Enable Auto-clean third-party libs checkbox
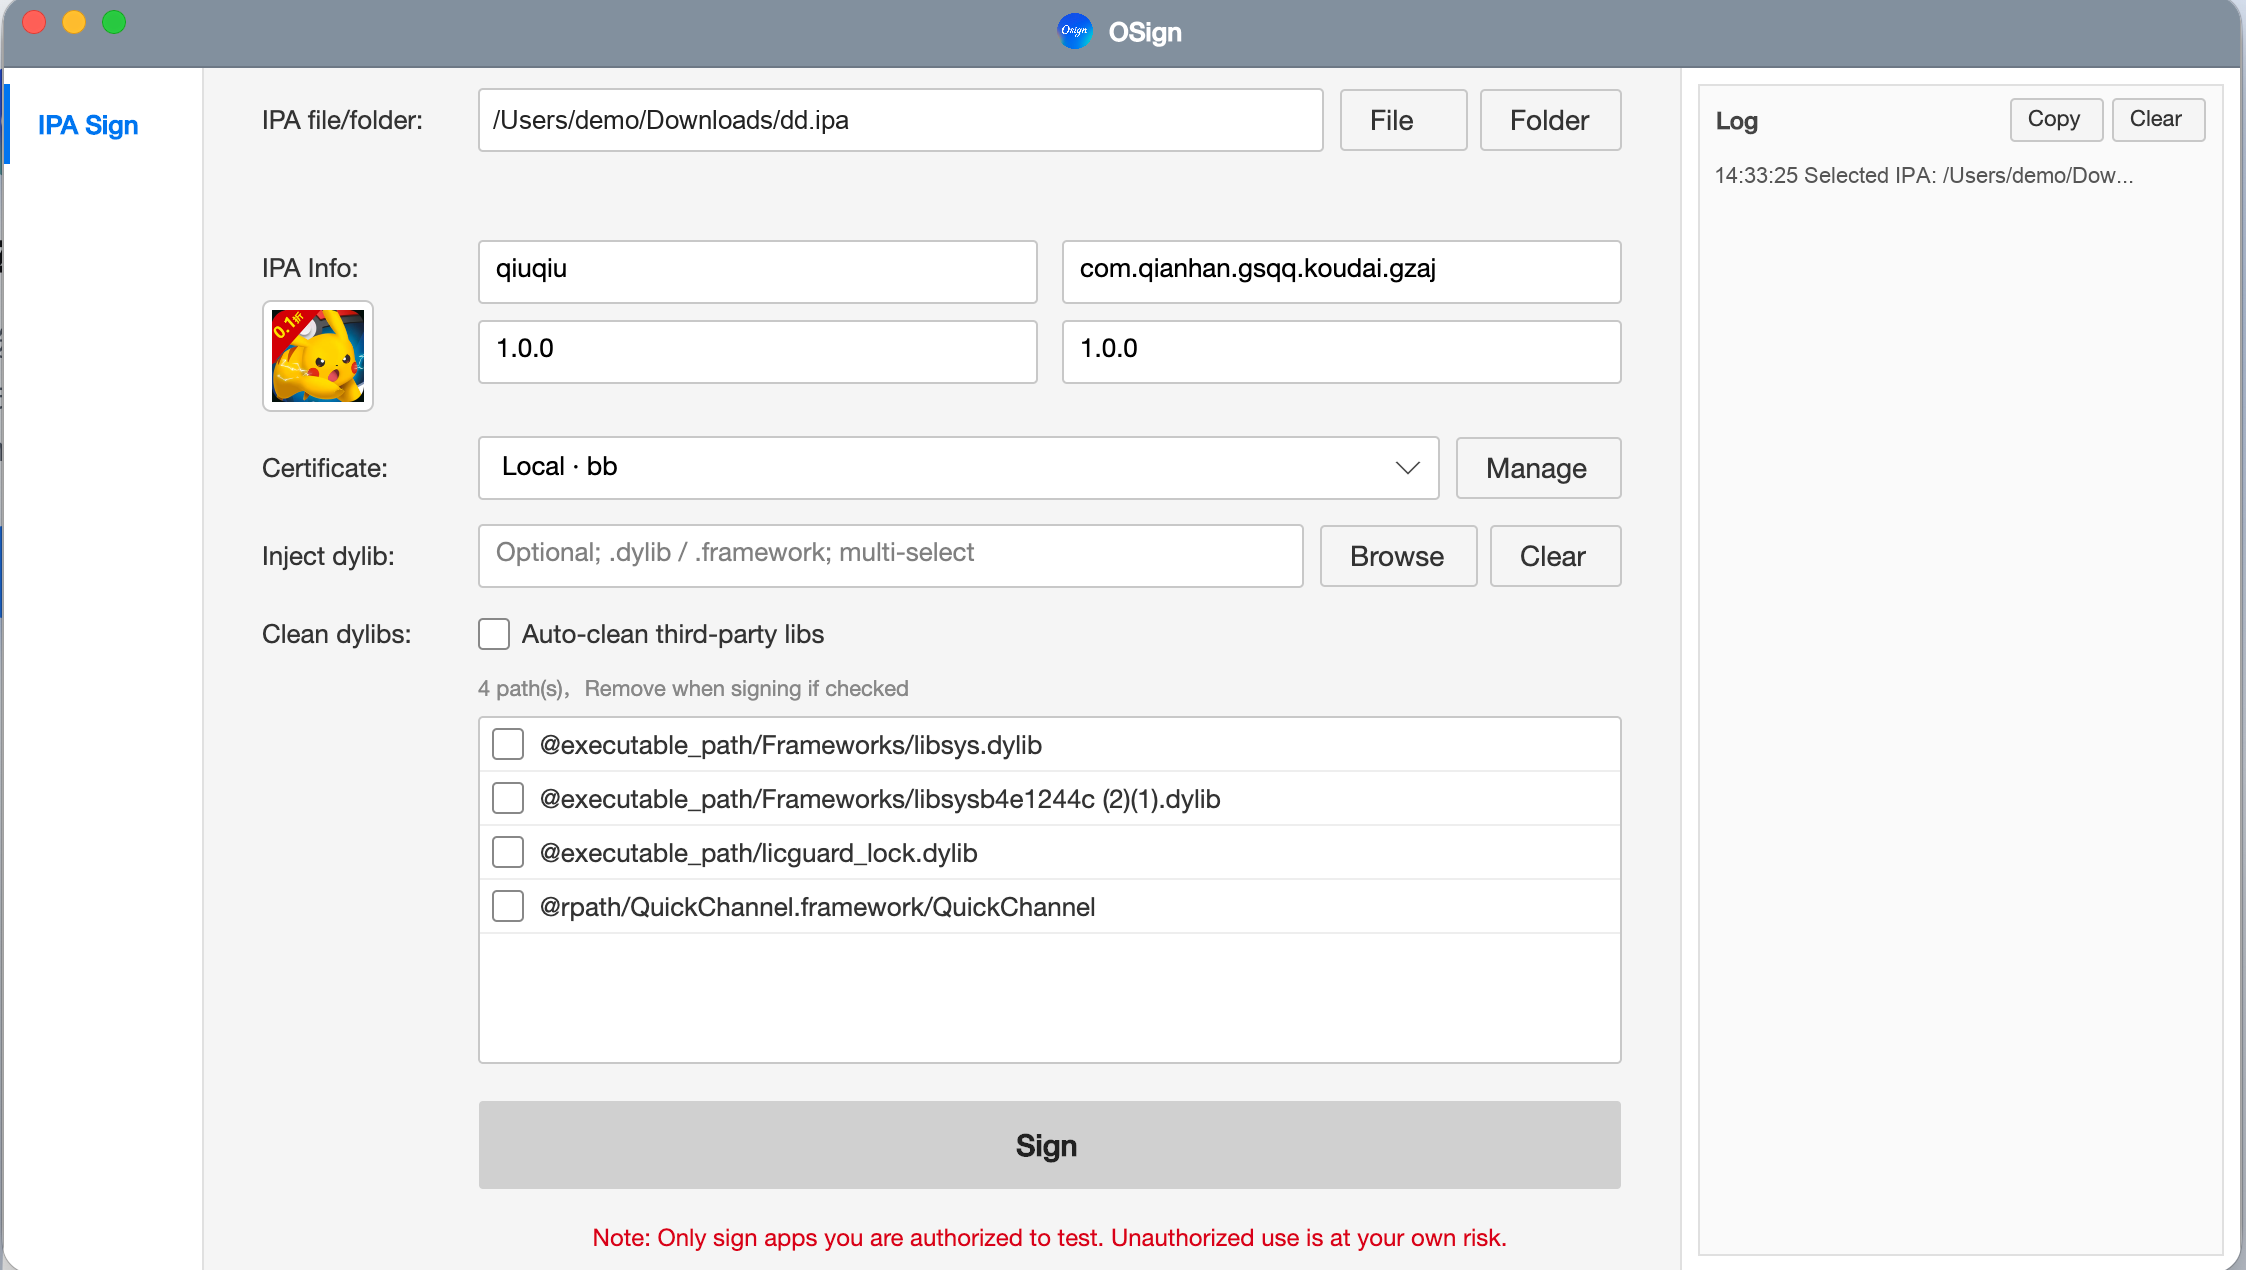The width and height of the screenshot is (2246, 1270). coord(494,634)
